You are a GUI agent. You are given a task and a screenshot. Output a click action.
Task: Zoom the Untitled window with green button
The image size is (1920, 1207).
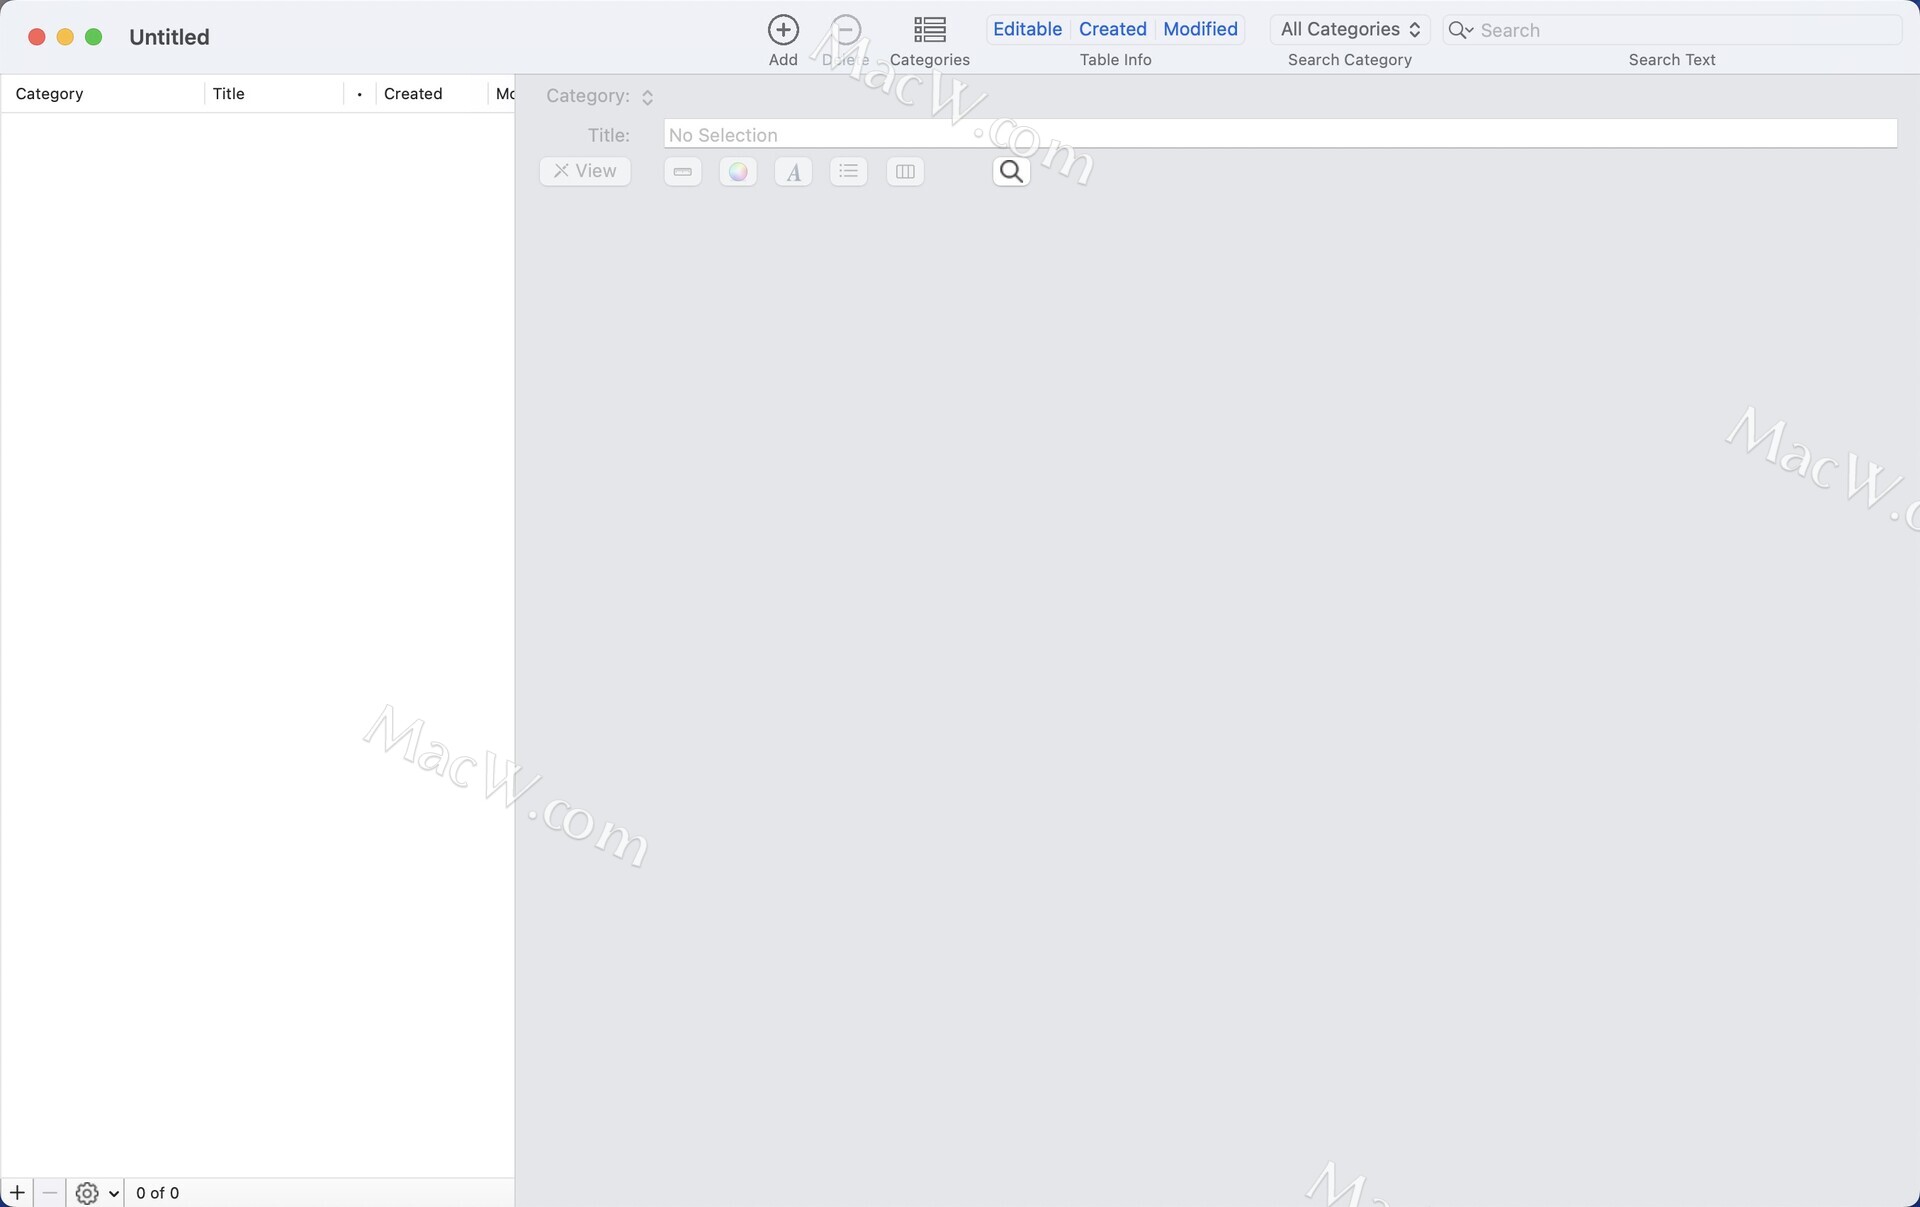click(x=94, y=37)
